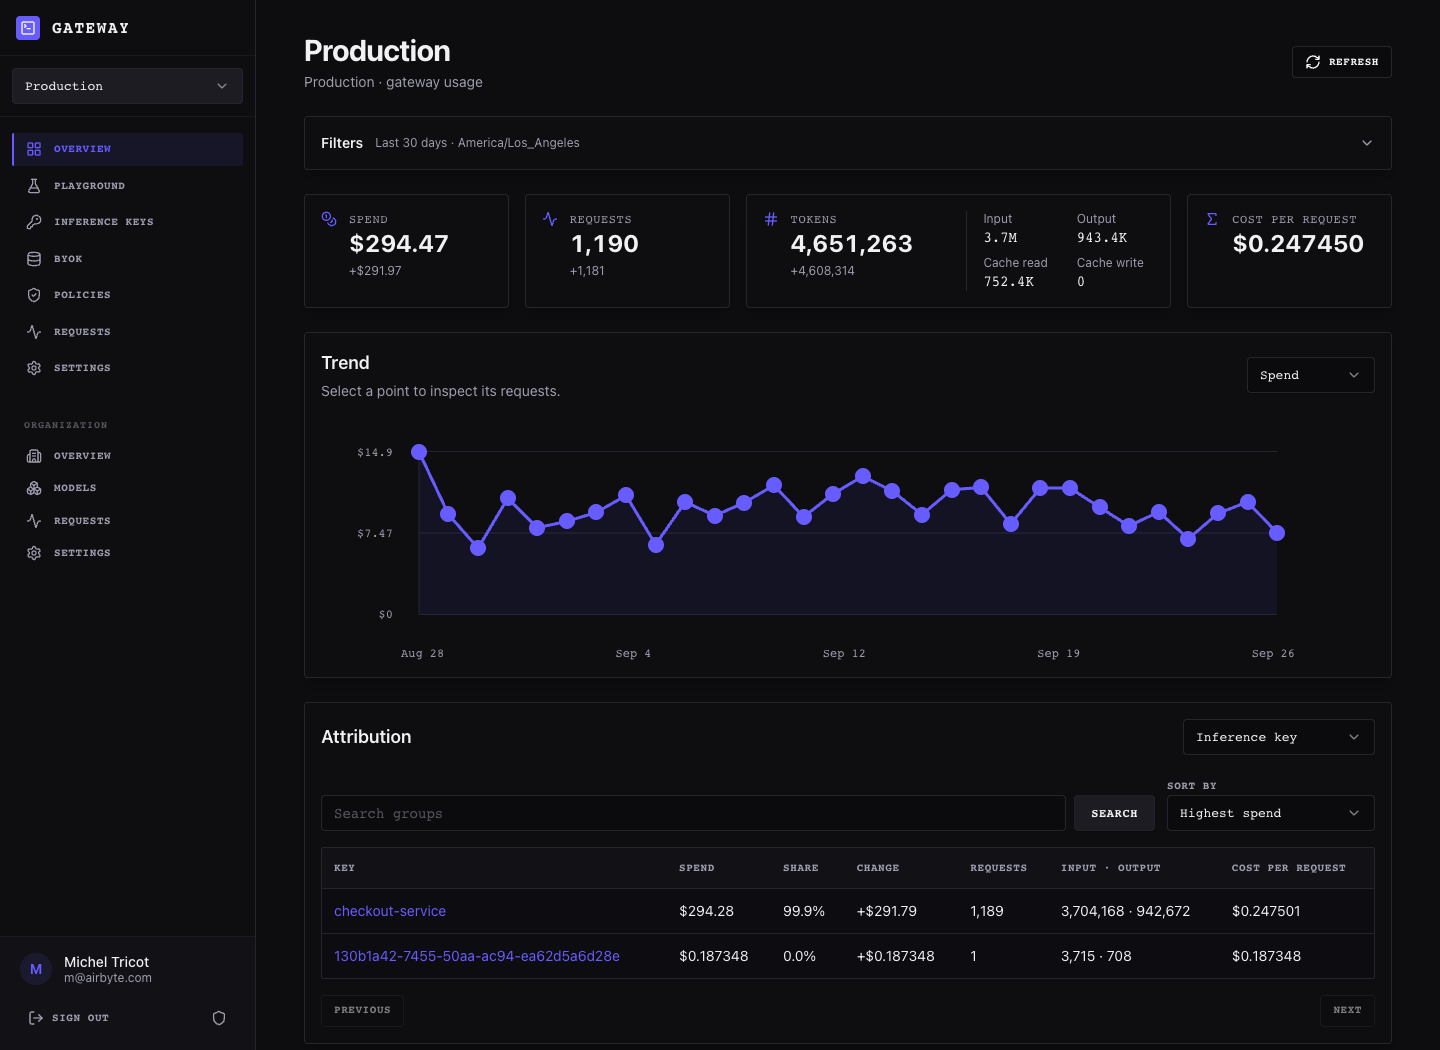The image size is (1440, 1050).
Task: Click the Key column header
Action: (344, 868)
